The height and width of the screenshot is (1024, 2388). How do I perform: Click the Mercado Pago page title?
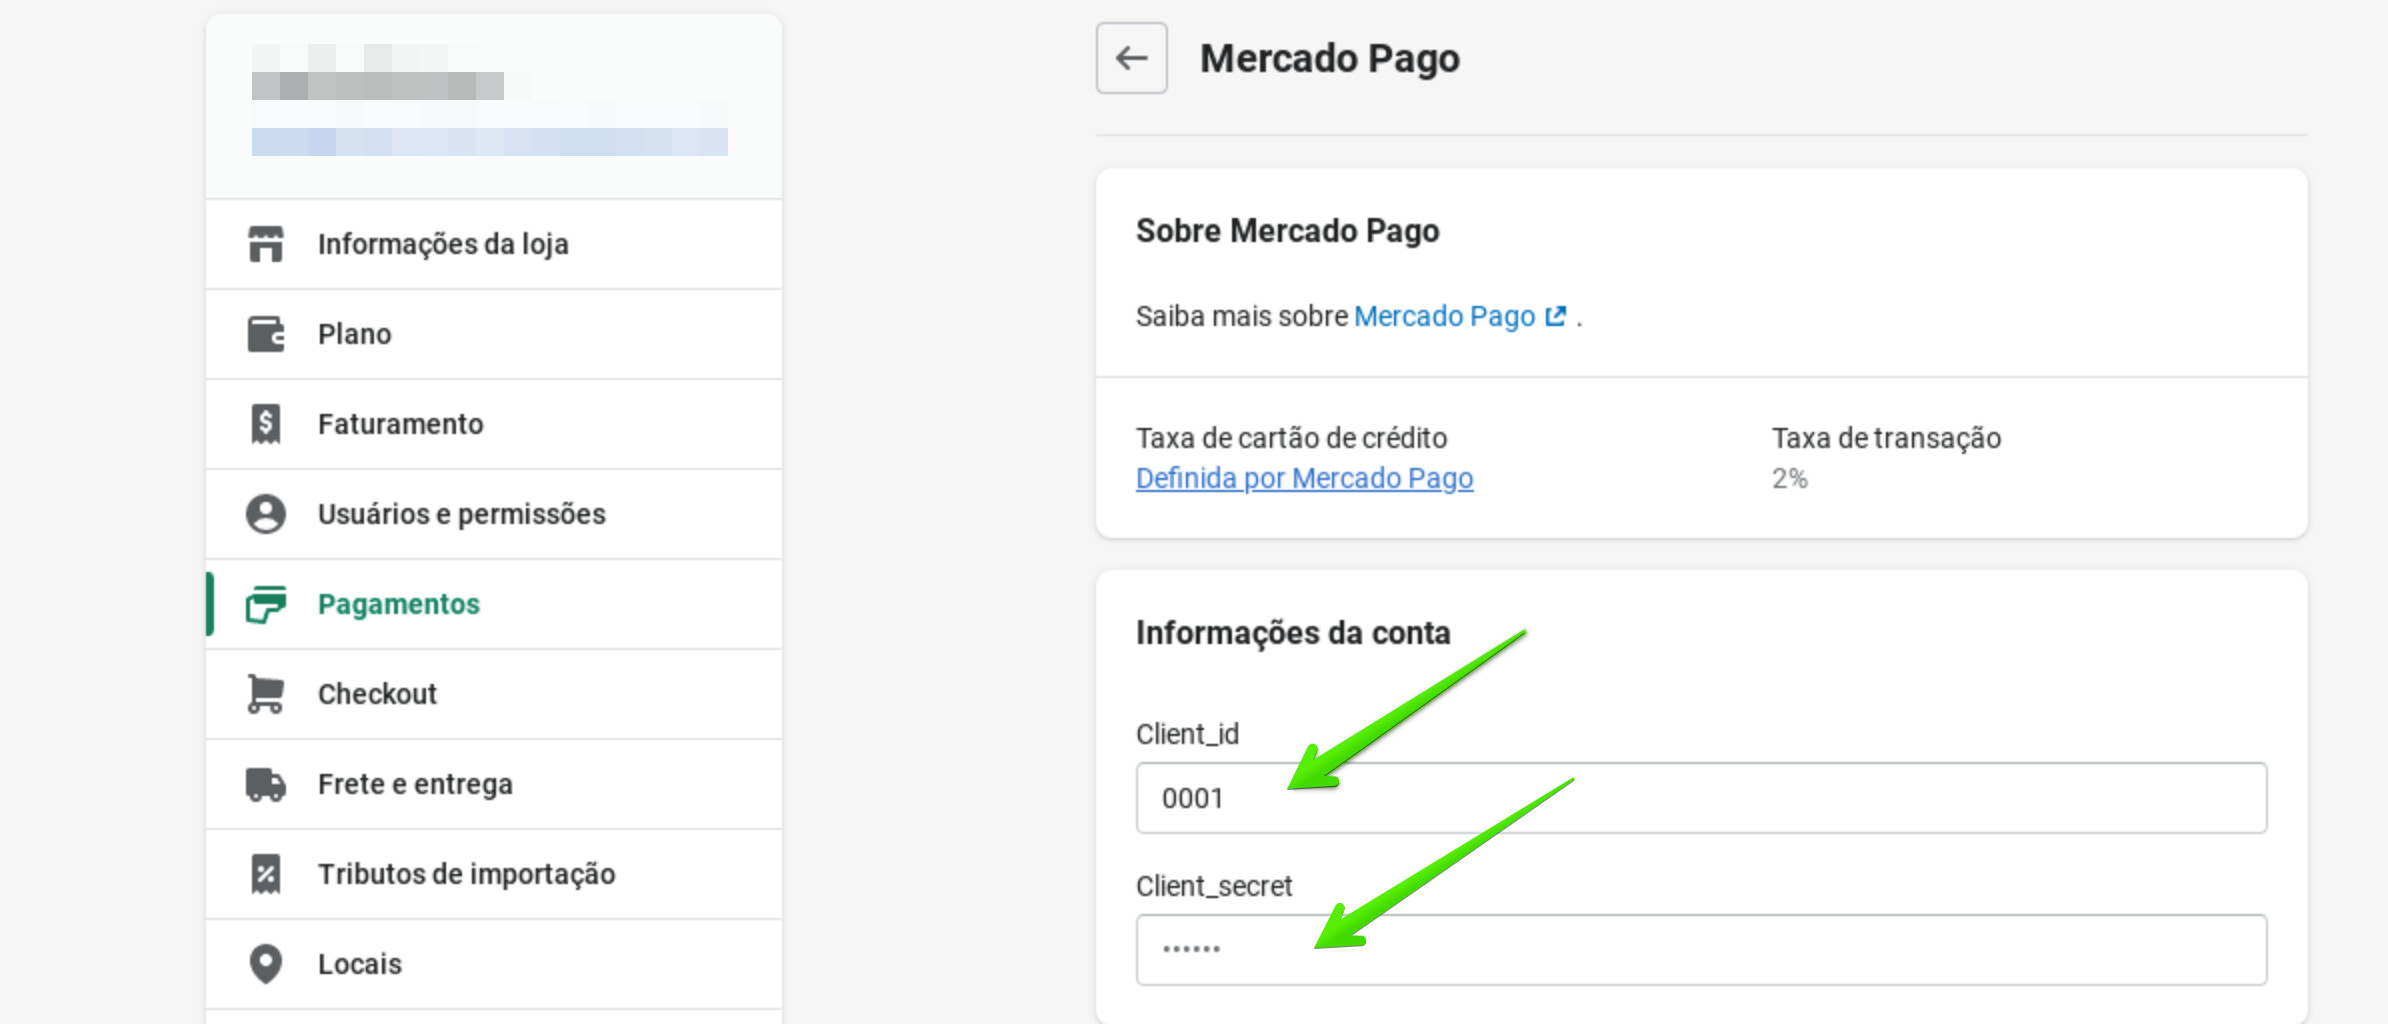(1330, 58)
